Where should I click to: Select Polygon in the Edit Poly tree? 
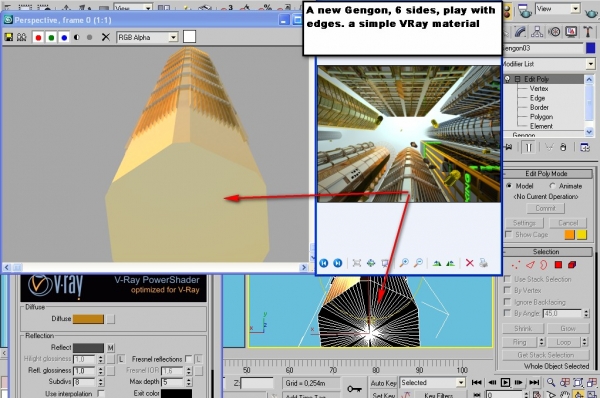[x=541, y=117]
